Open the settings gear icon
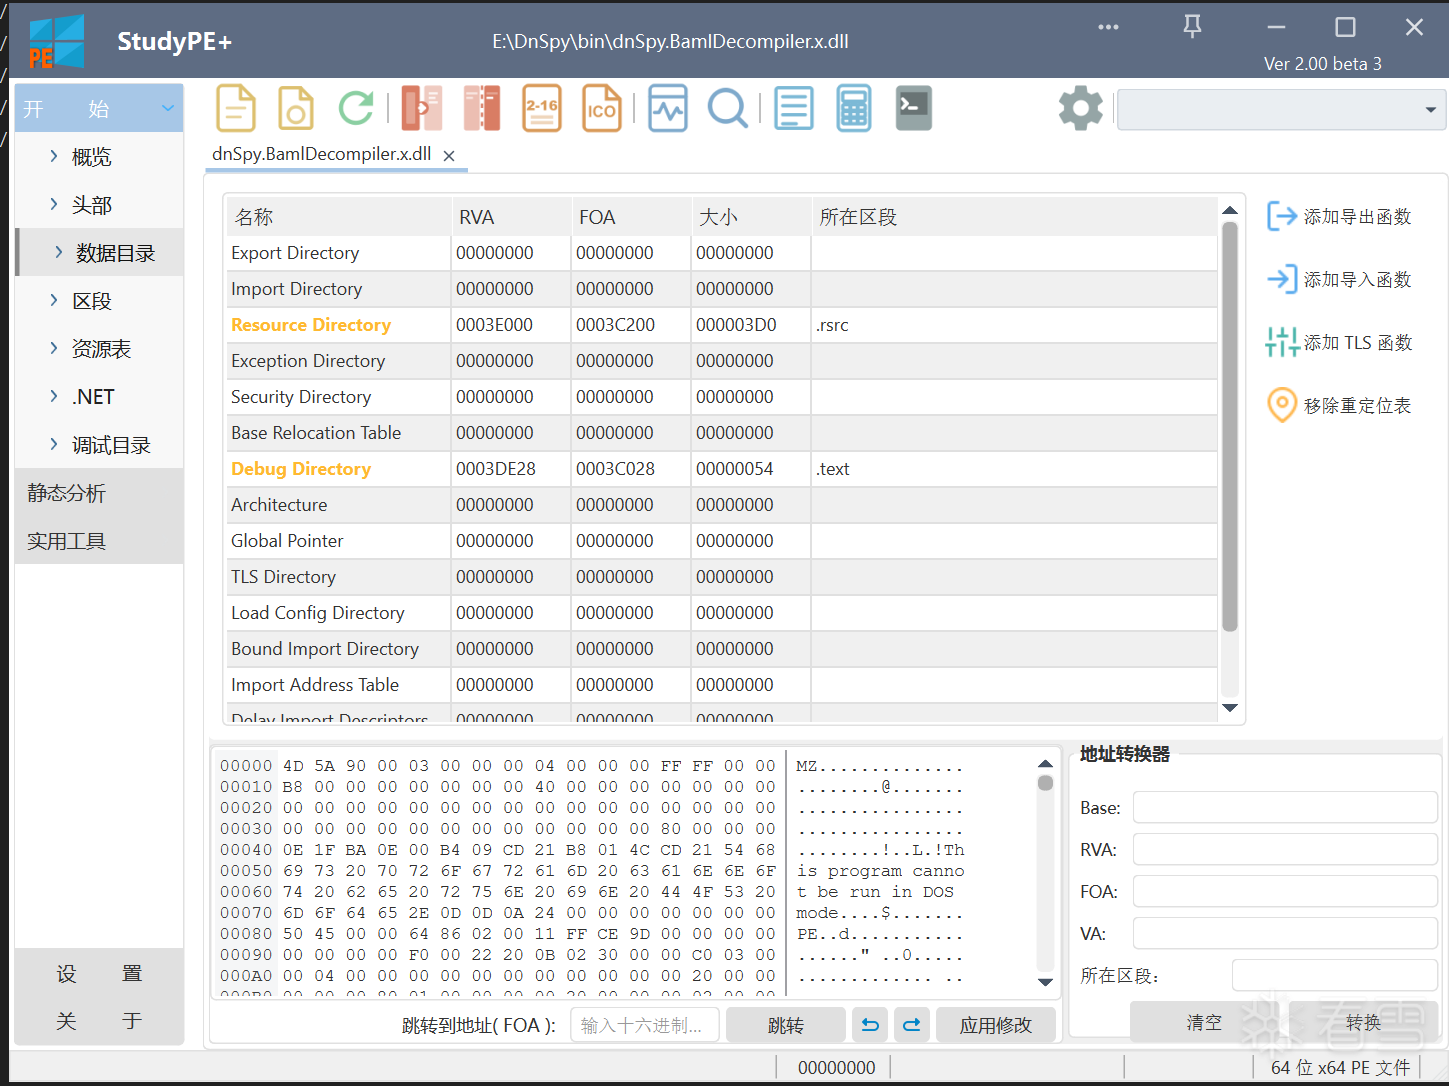The width and height of the screenshot is (1449, 1086). (1080, 107)
